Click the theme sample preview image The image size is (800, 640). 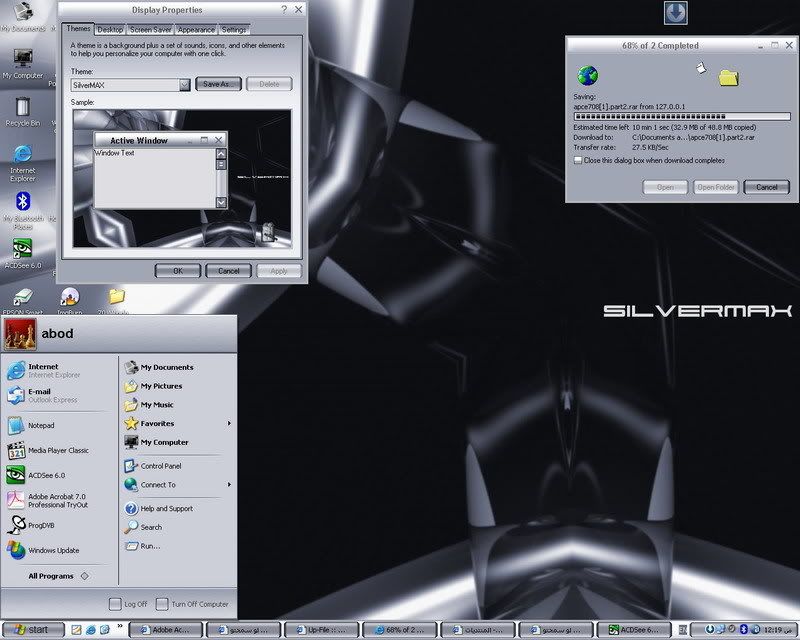182,178
